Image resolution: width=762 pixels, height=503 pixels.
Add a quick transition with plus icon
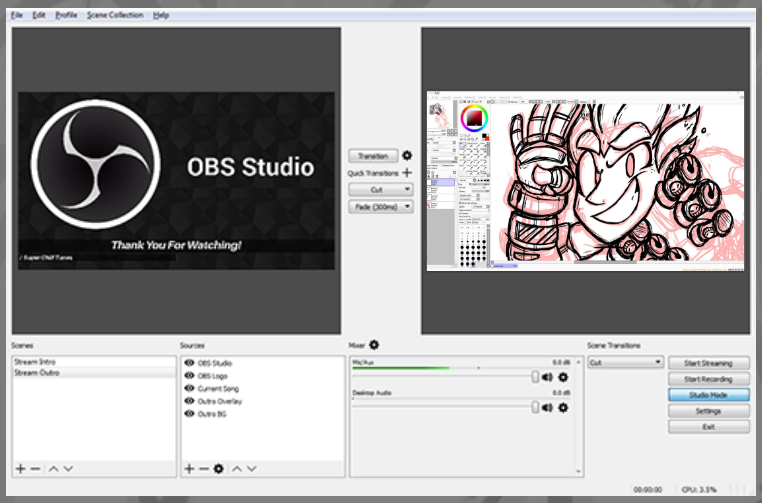407,173
